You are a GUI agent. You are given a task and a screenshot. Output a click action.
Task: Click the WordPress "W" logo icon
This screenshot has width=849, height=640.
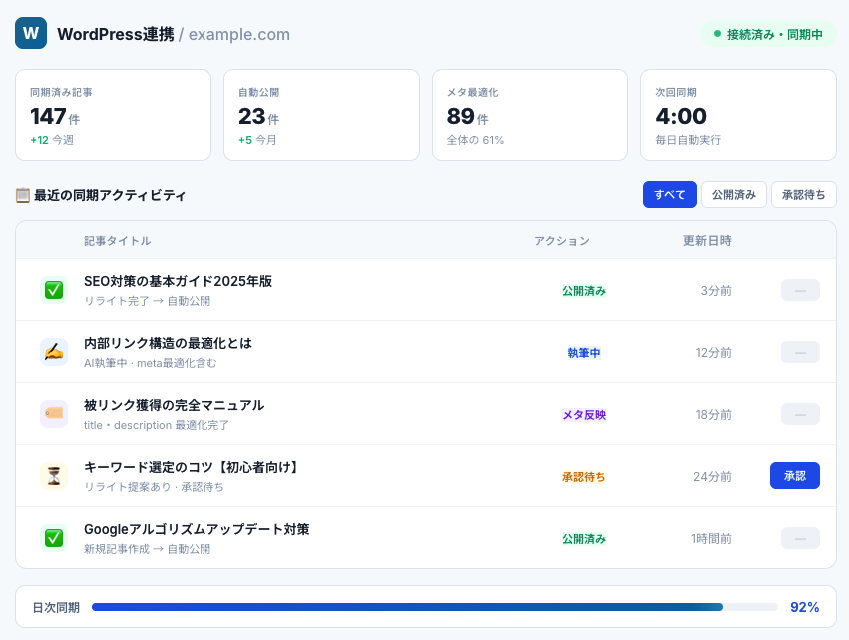[x=30, y=33]
